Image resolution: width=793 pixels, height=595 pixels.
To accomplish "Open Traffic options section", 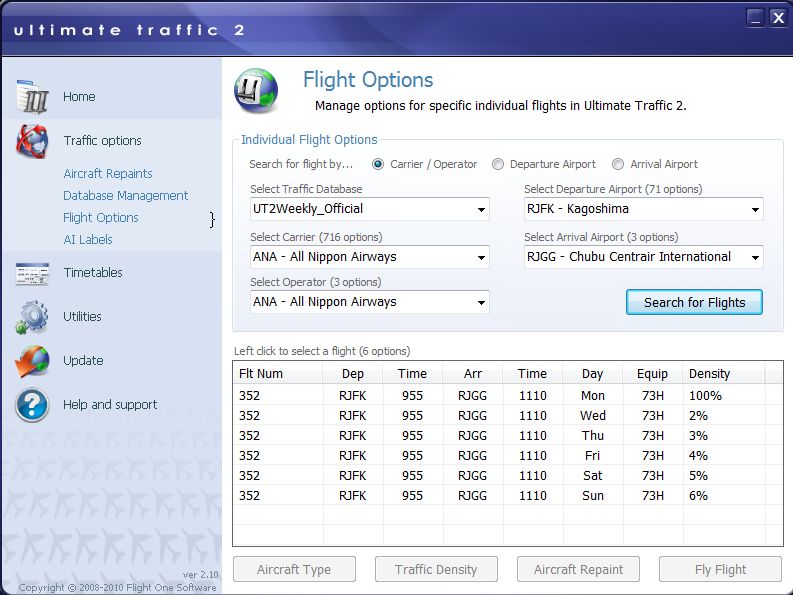I will point(102,141).
